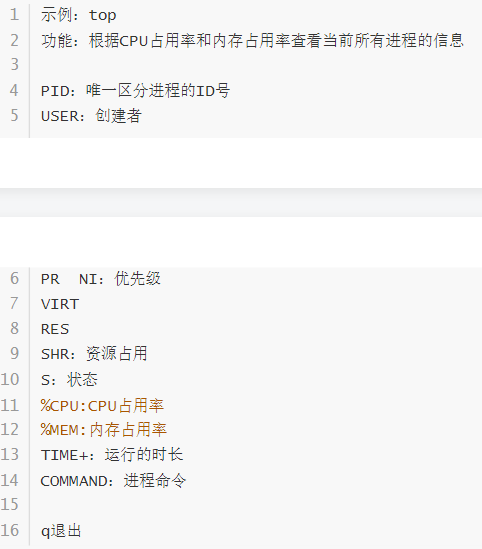Image resolution: width=482 pixels, height=549 pixels.
Task: Click the TIME+ 运行的时长 line
Action: pos(112,455)
